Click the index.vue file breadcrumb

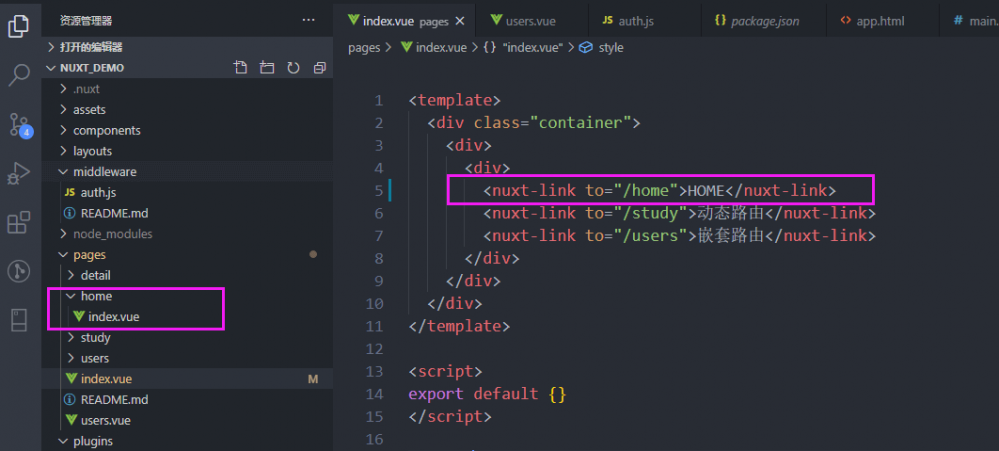[434, 47]
